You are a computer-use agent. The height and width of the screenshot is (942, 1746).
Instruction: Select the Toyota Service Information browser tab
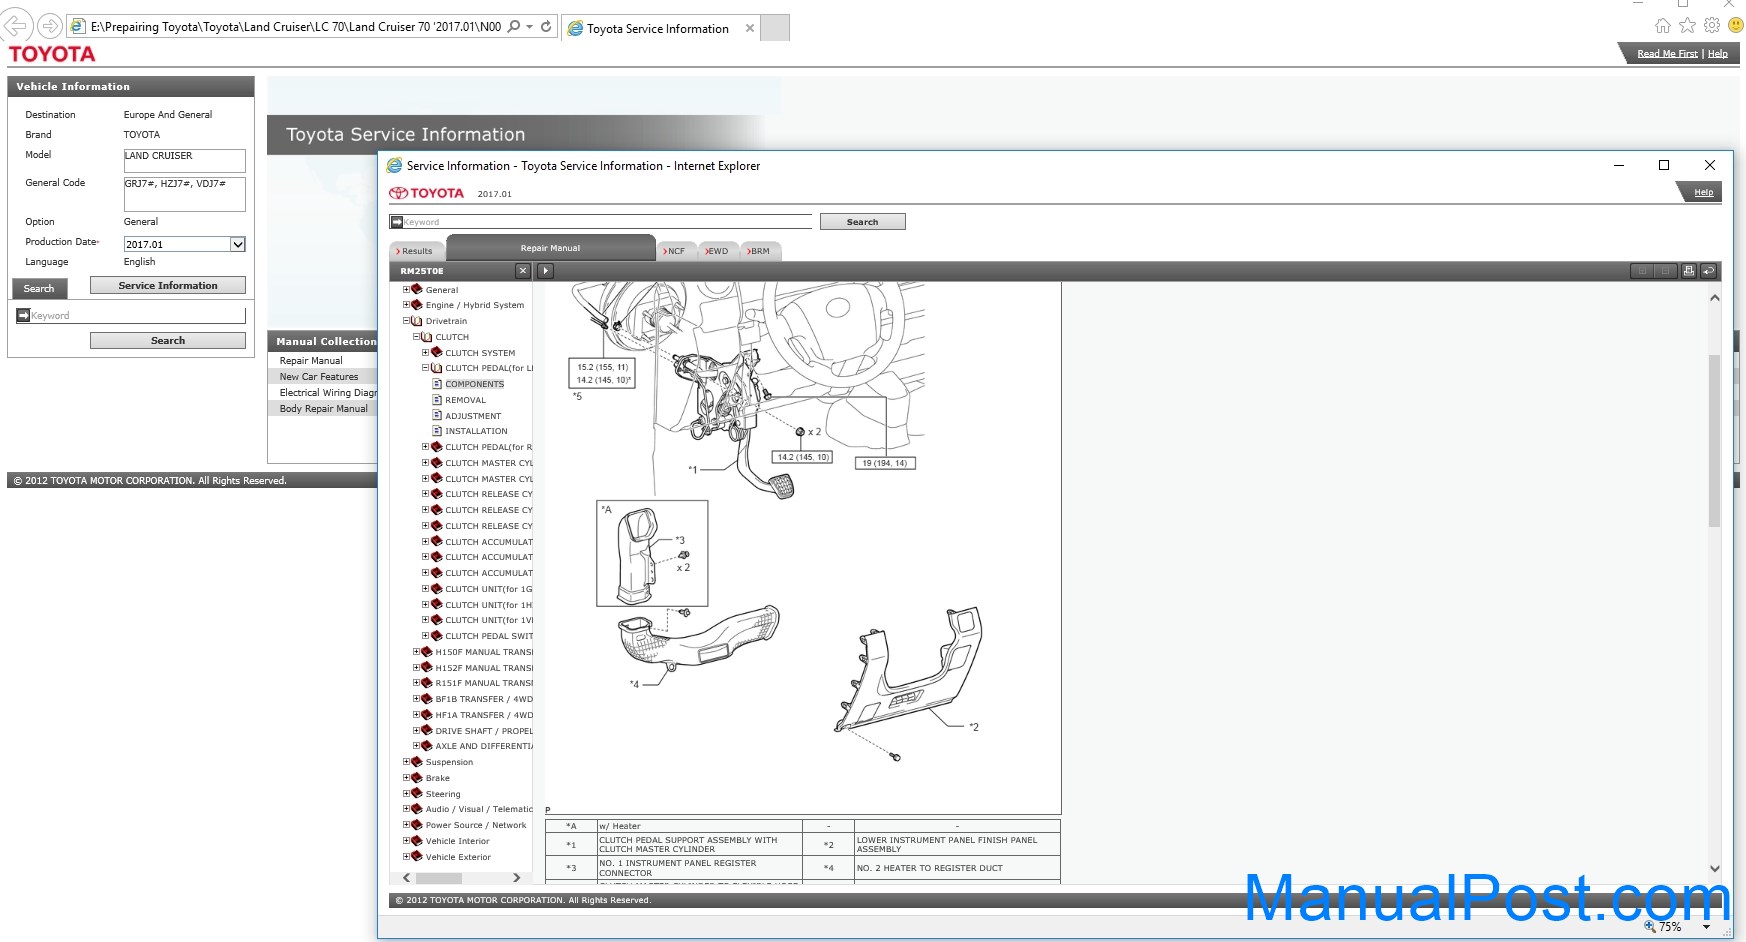click(660, 28)
